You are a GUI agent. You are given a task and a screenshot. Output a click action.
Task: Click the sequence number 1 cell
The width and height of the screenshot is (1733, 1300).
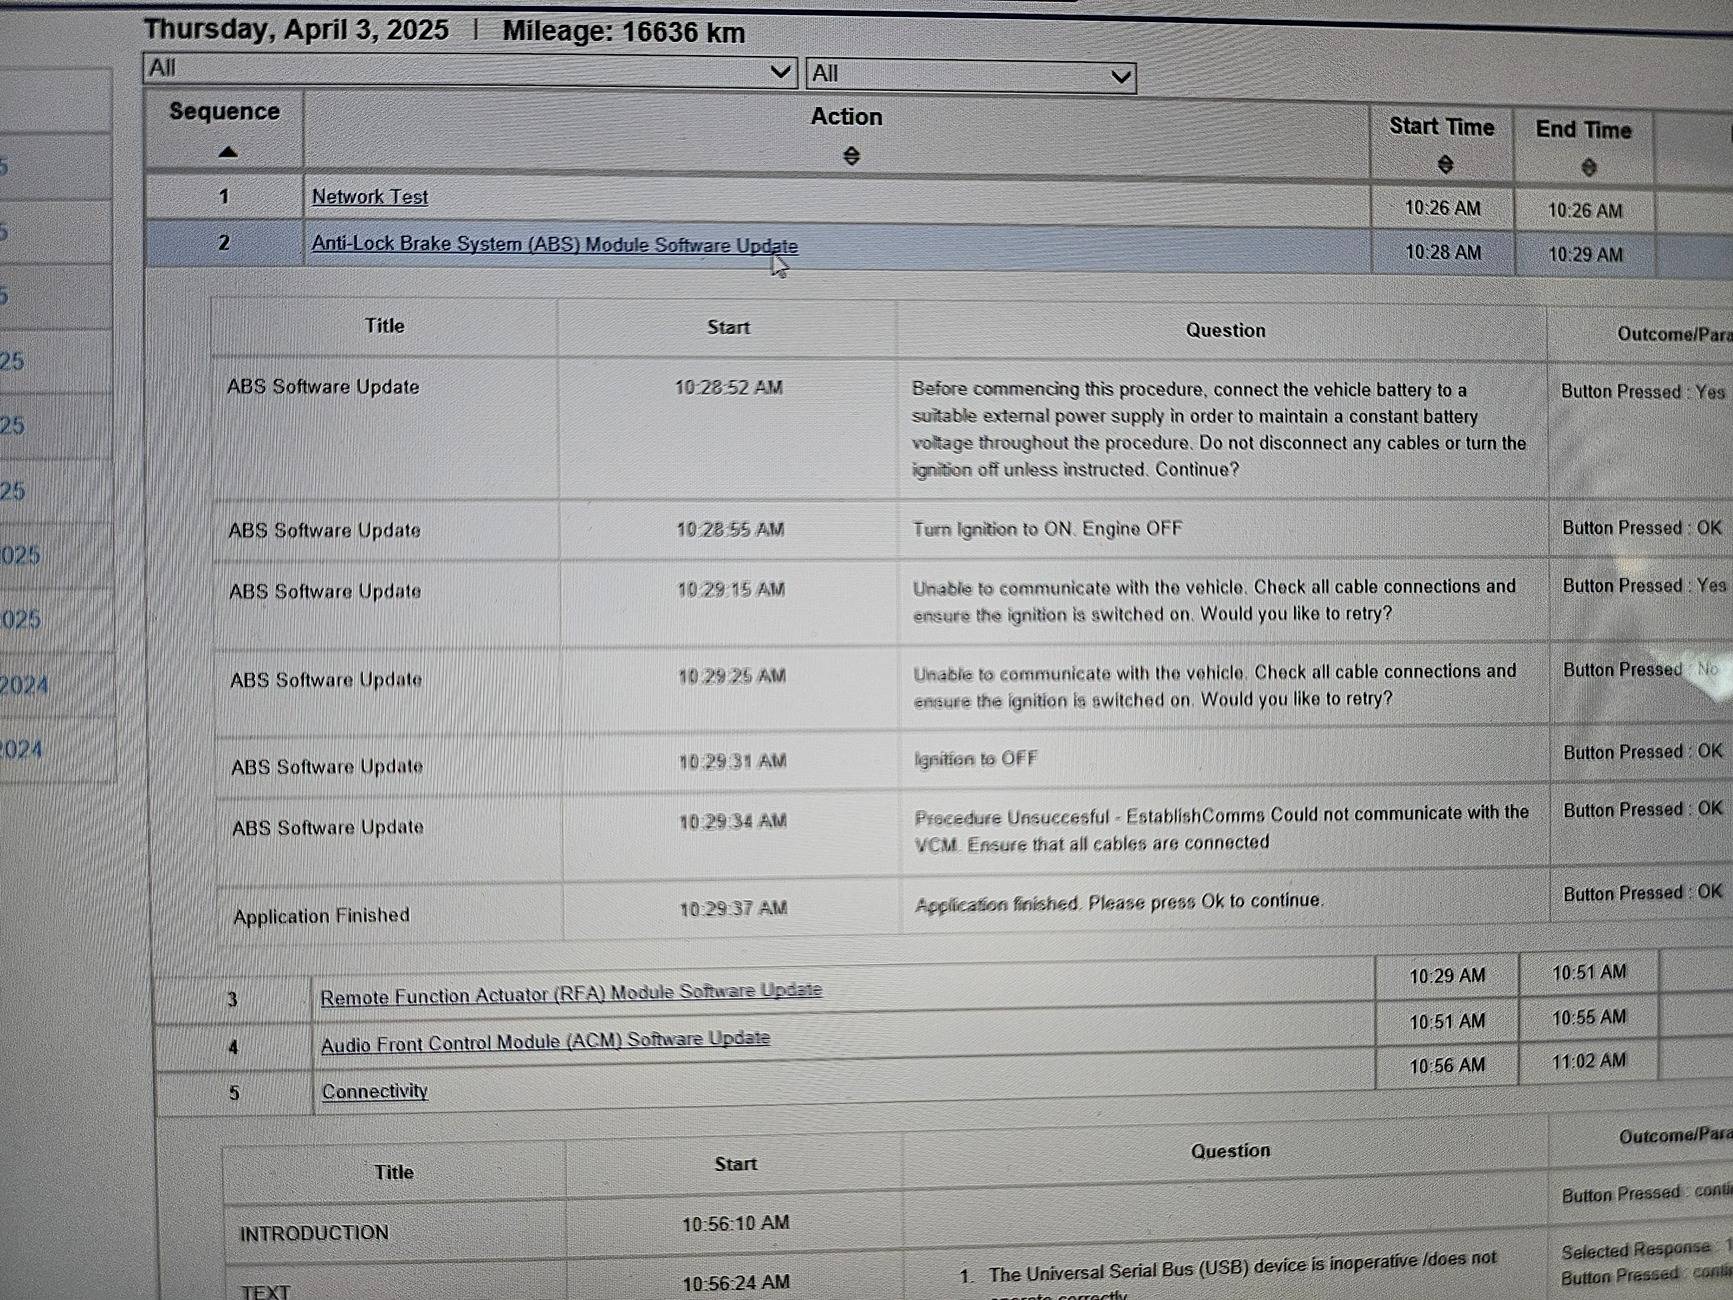pyautogui.click(x=224, y=197)
